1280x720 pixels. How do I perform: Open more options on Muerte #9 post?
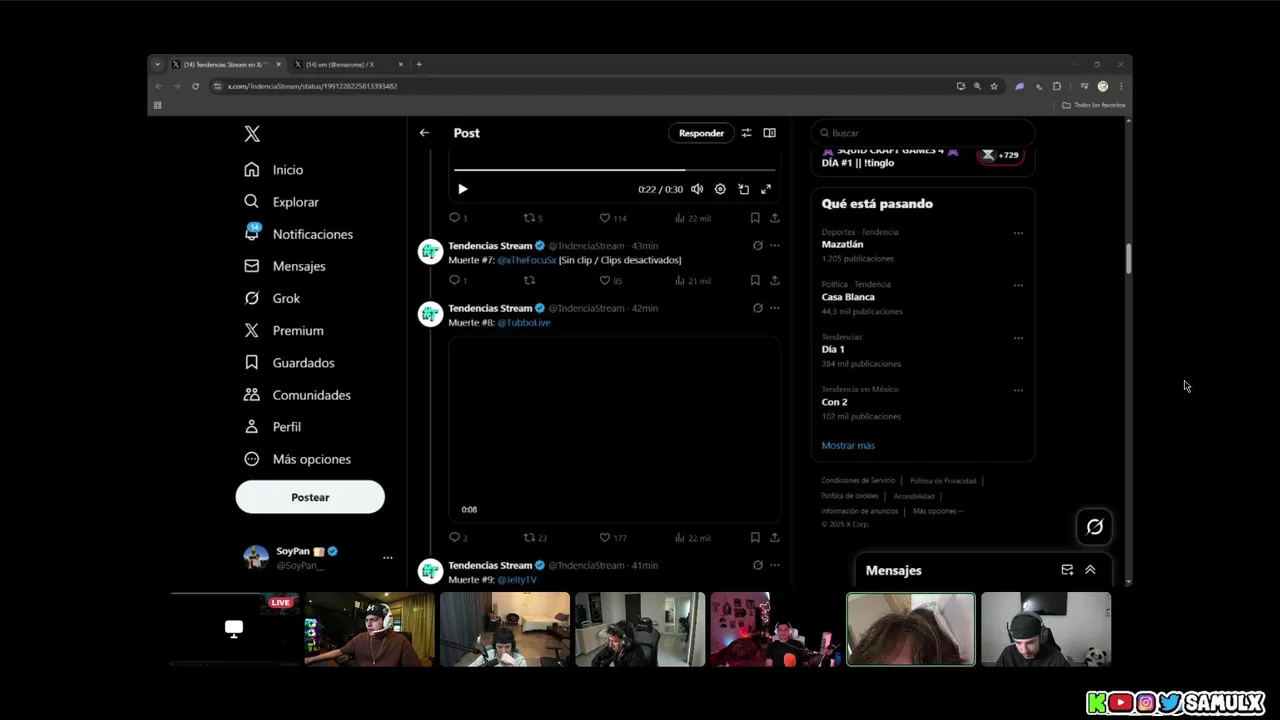click(774, 565)
